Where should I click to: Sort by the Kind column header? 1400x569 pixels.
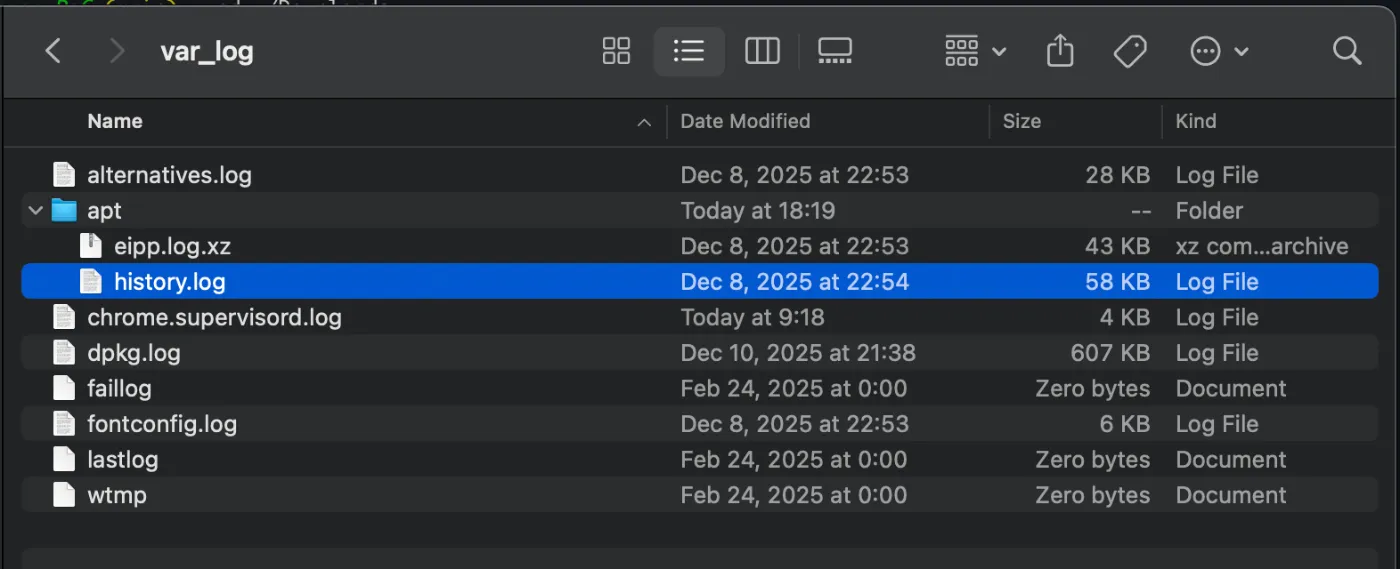(x=1196, y=122)
